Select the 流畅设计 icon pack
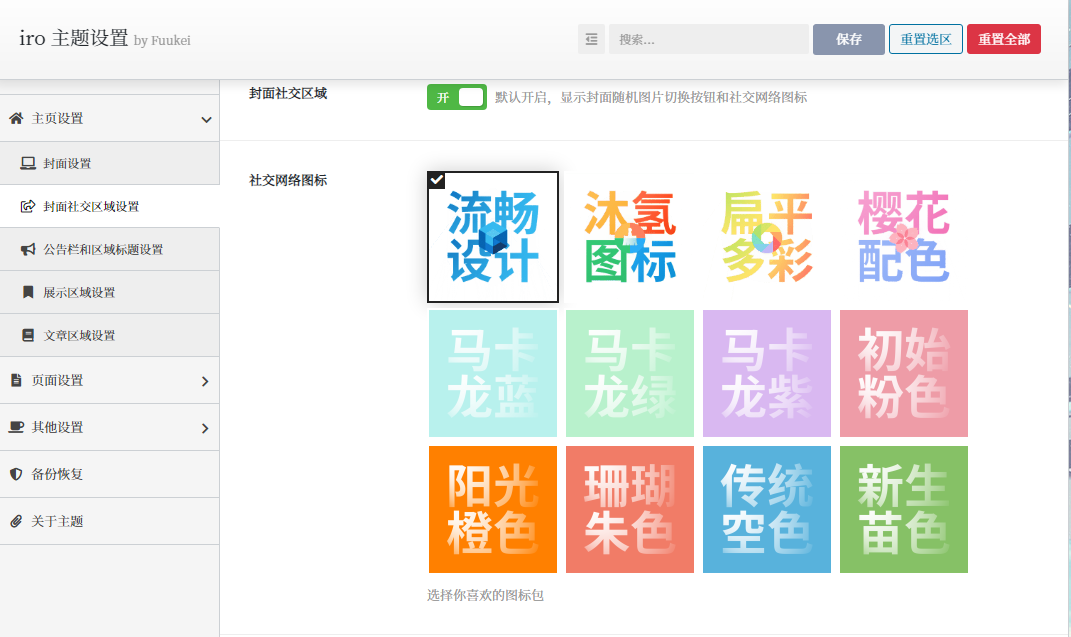The image size is (1071, 637). (492, 237)
